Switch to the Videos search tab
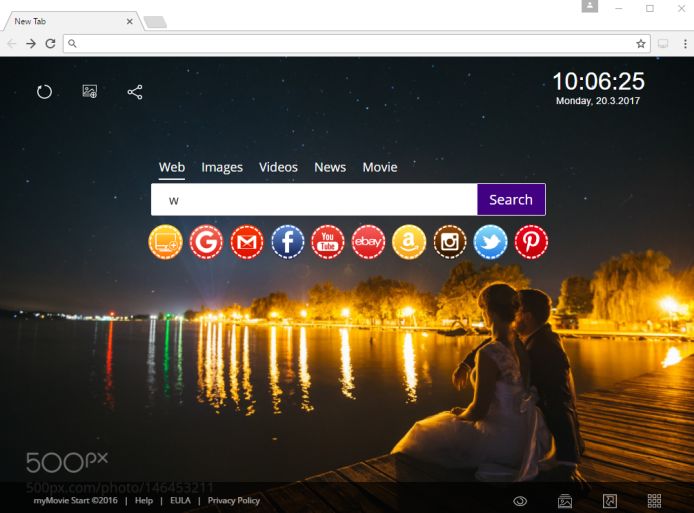The image size is (694, 513). (x=278, y=167)
